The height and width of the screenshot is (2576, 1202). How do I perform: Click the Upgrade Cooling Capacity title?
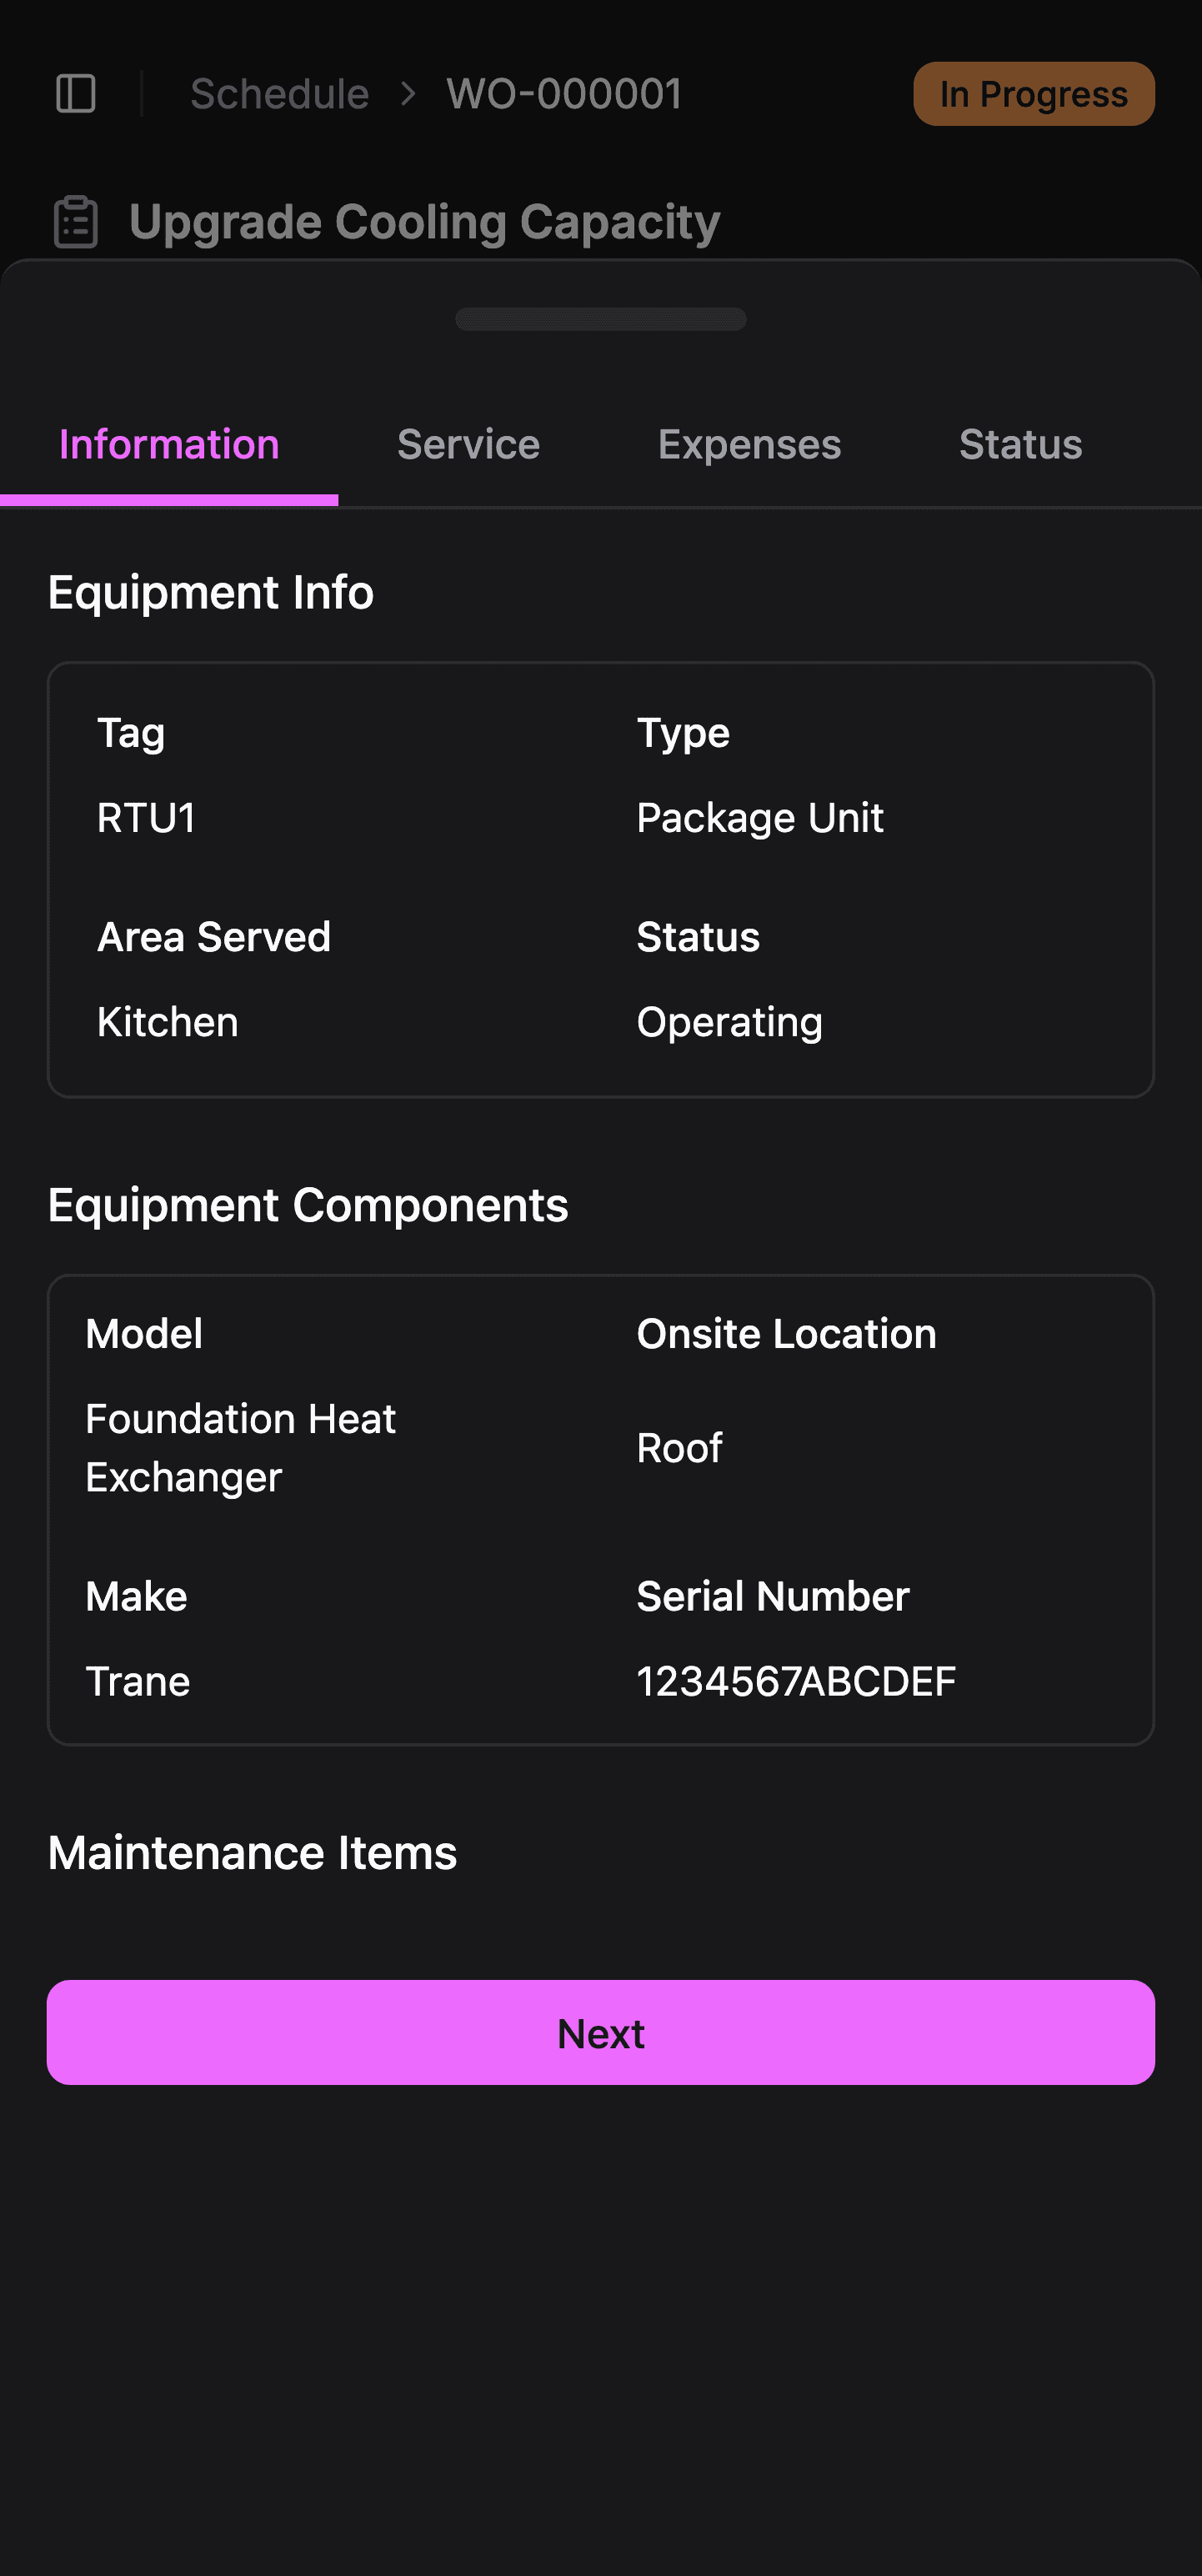(424, 222)
